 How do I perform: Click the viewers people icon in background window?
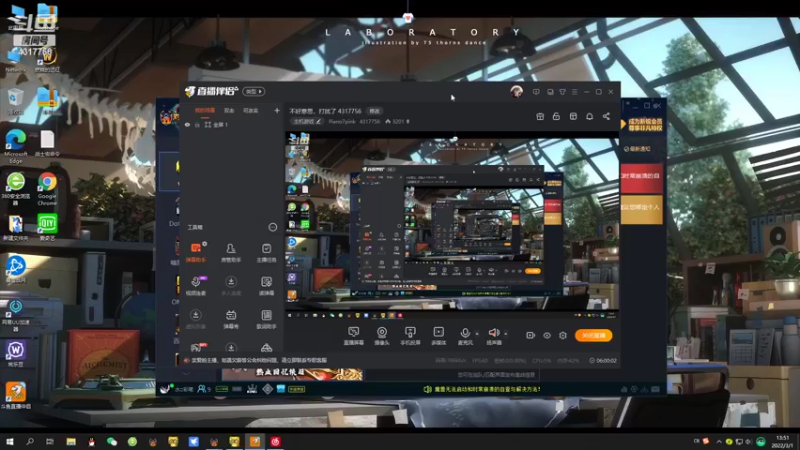click(x=204, y=389)
